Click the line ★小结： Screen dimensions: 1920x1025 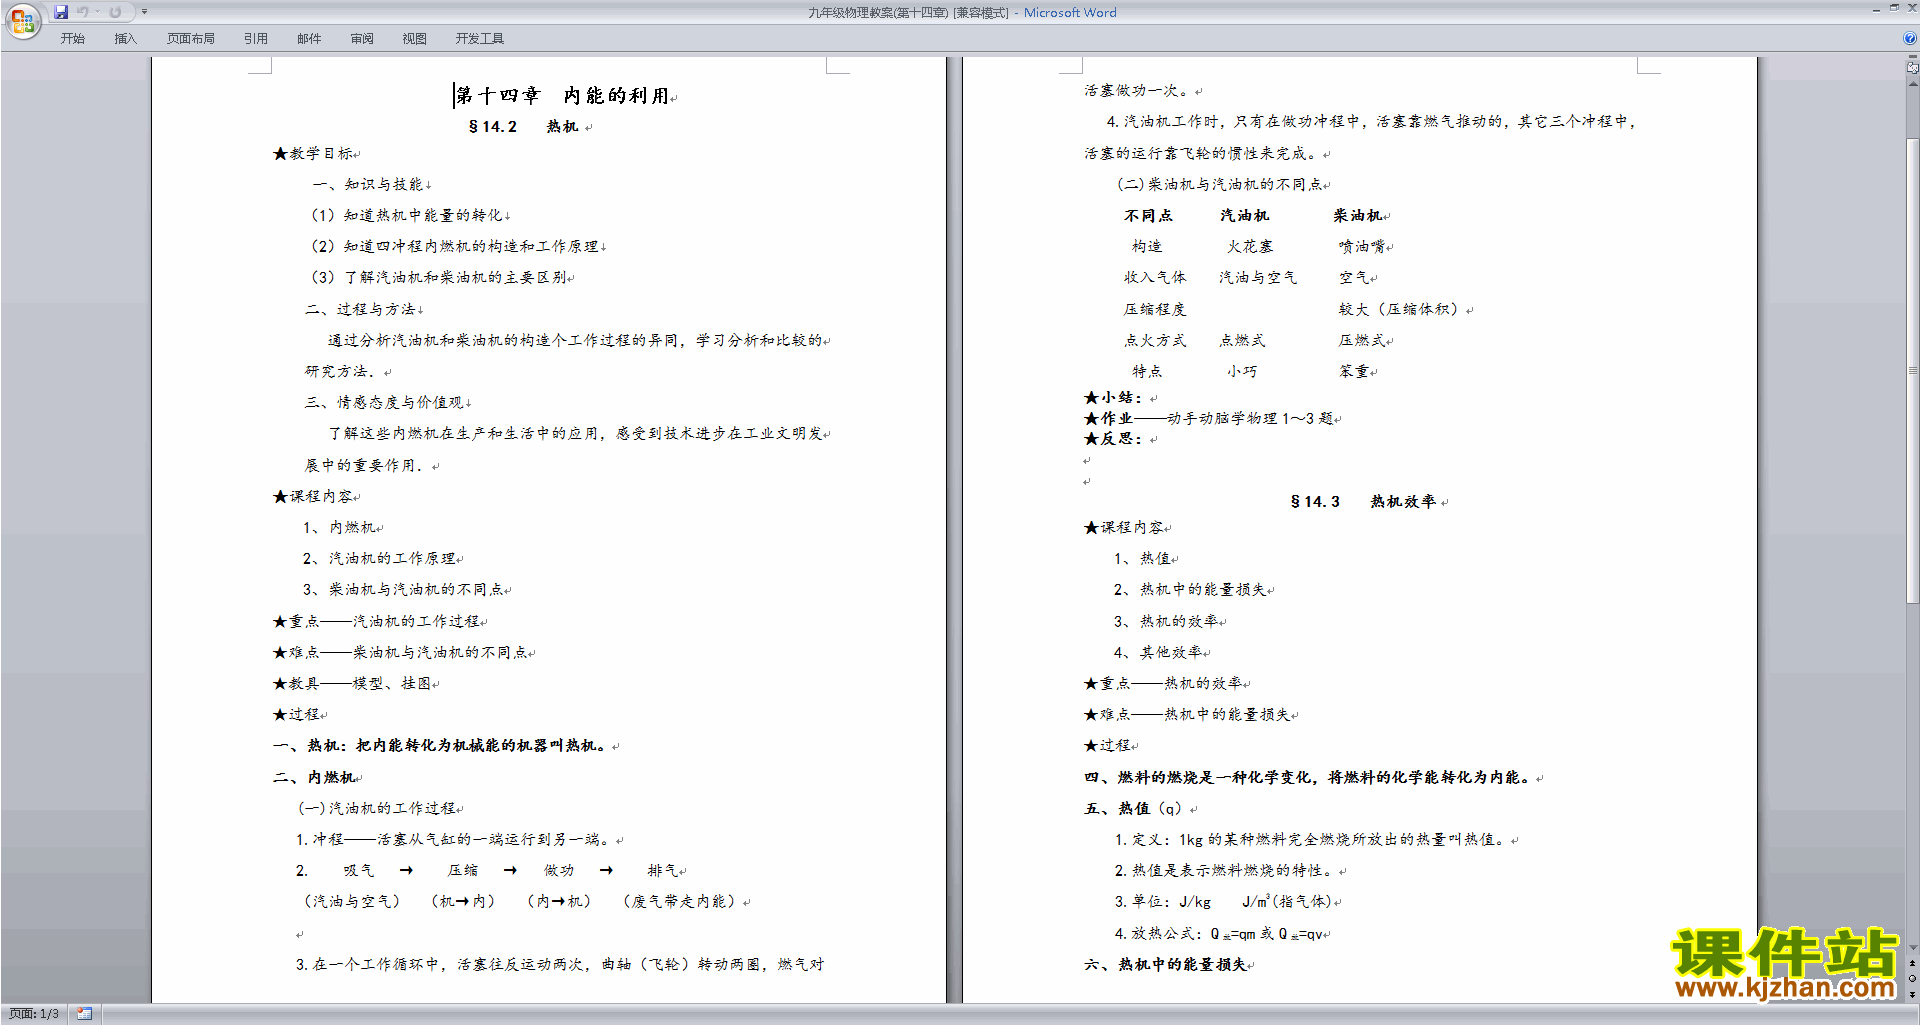(x=1115, y=397)
